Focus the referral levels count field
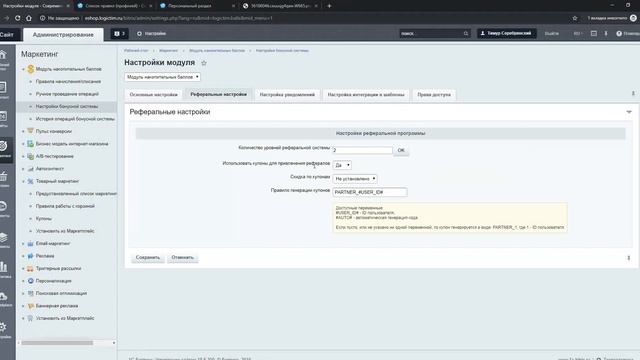The width and height of the screenshot is (640, 360). [362, 150]
